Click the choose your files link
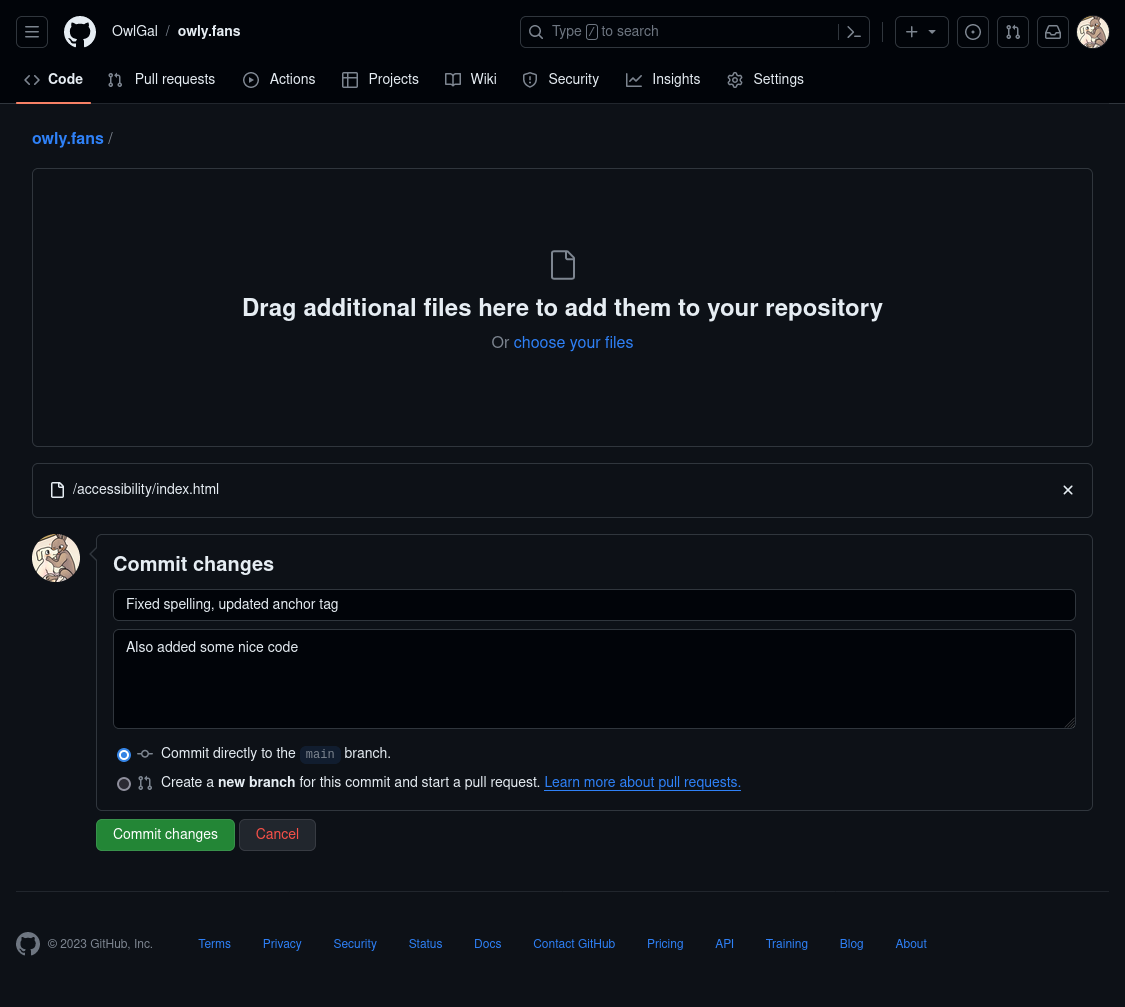Image resolution: width=1125 pixels, height=1007 pixels. coord(573,343)
